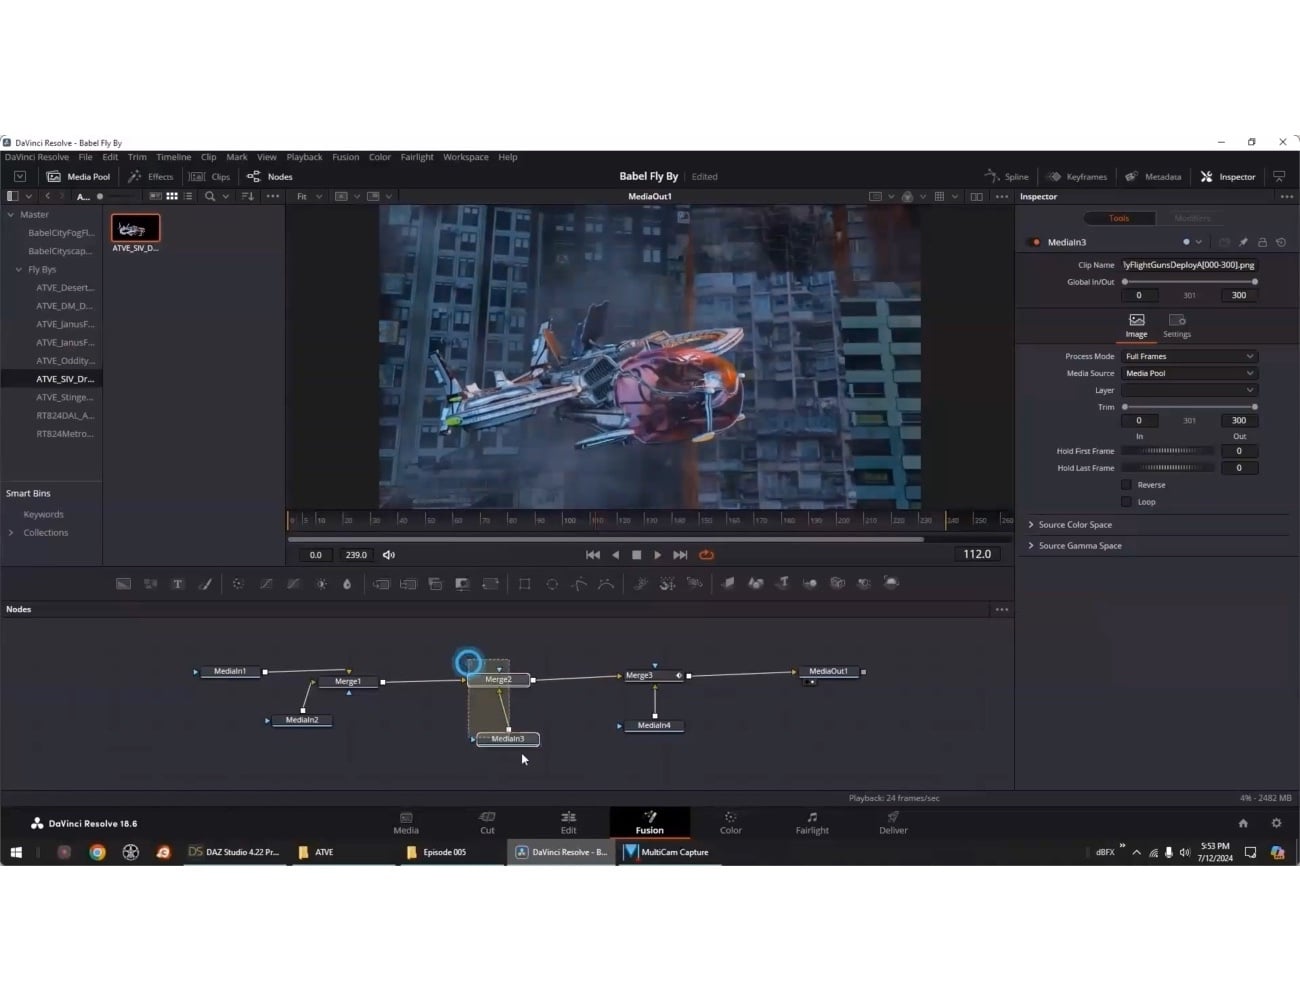Screen dimensions: 1300x1000
Task: Pin the MediaIn3 inspector controls
Action: [1243, 242]
